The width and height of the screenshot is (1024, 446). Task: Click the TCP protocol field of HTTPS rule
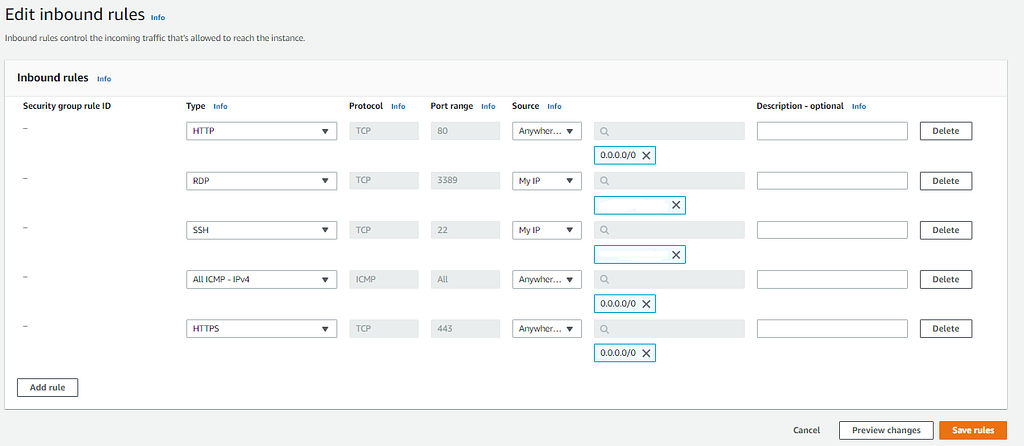tap(384, 328)
